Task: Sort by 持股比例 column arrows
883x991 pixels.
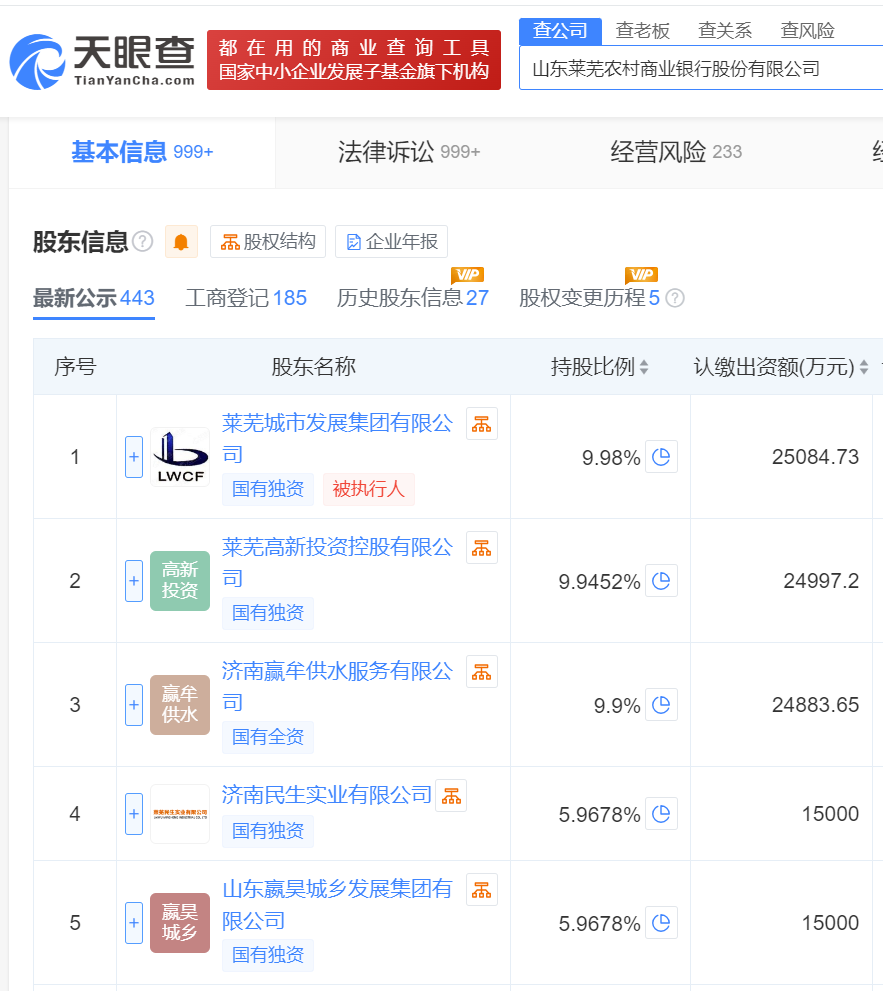Action: click(644, 367)
